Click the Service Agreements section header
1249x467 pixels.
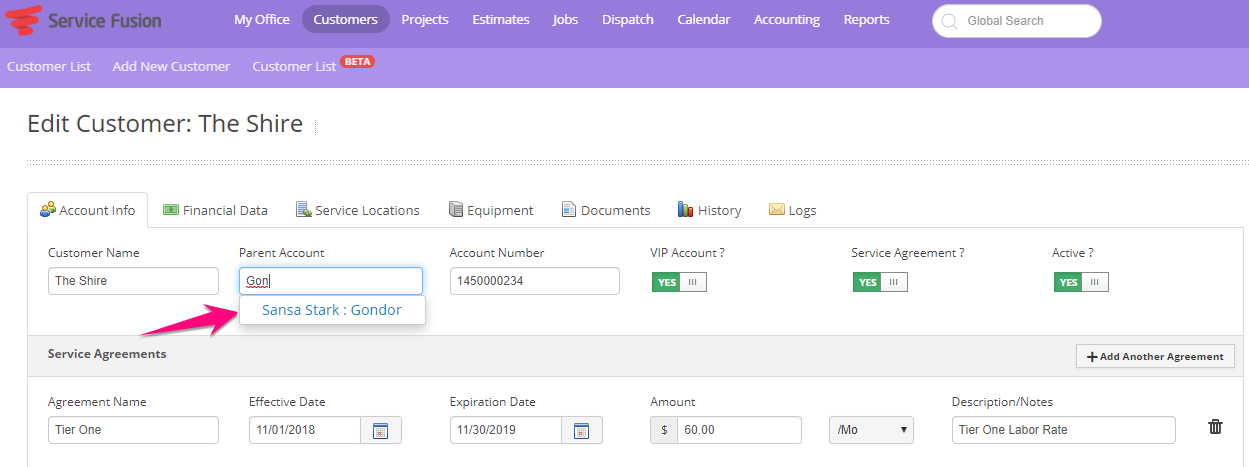click(107, 354)
